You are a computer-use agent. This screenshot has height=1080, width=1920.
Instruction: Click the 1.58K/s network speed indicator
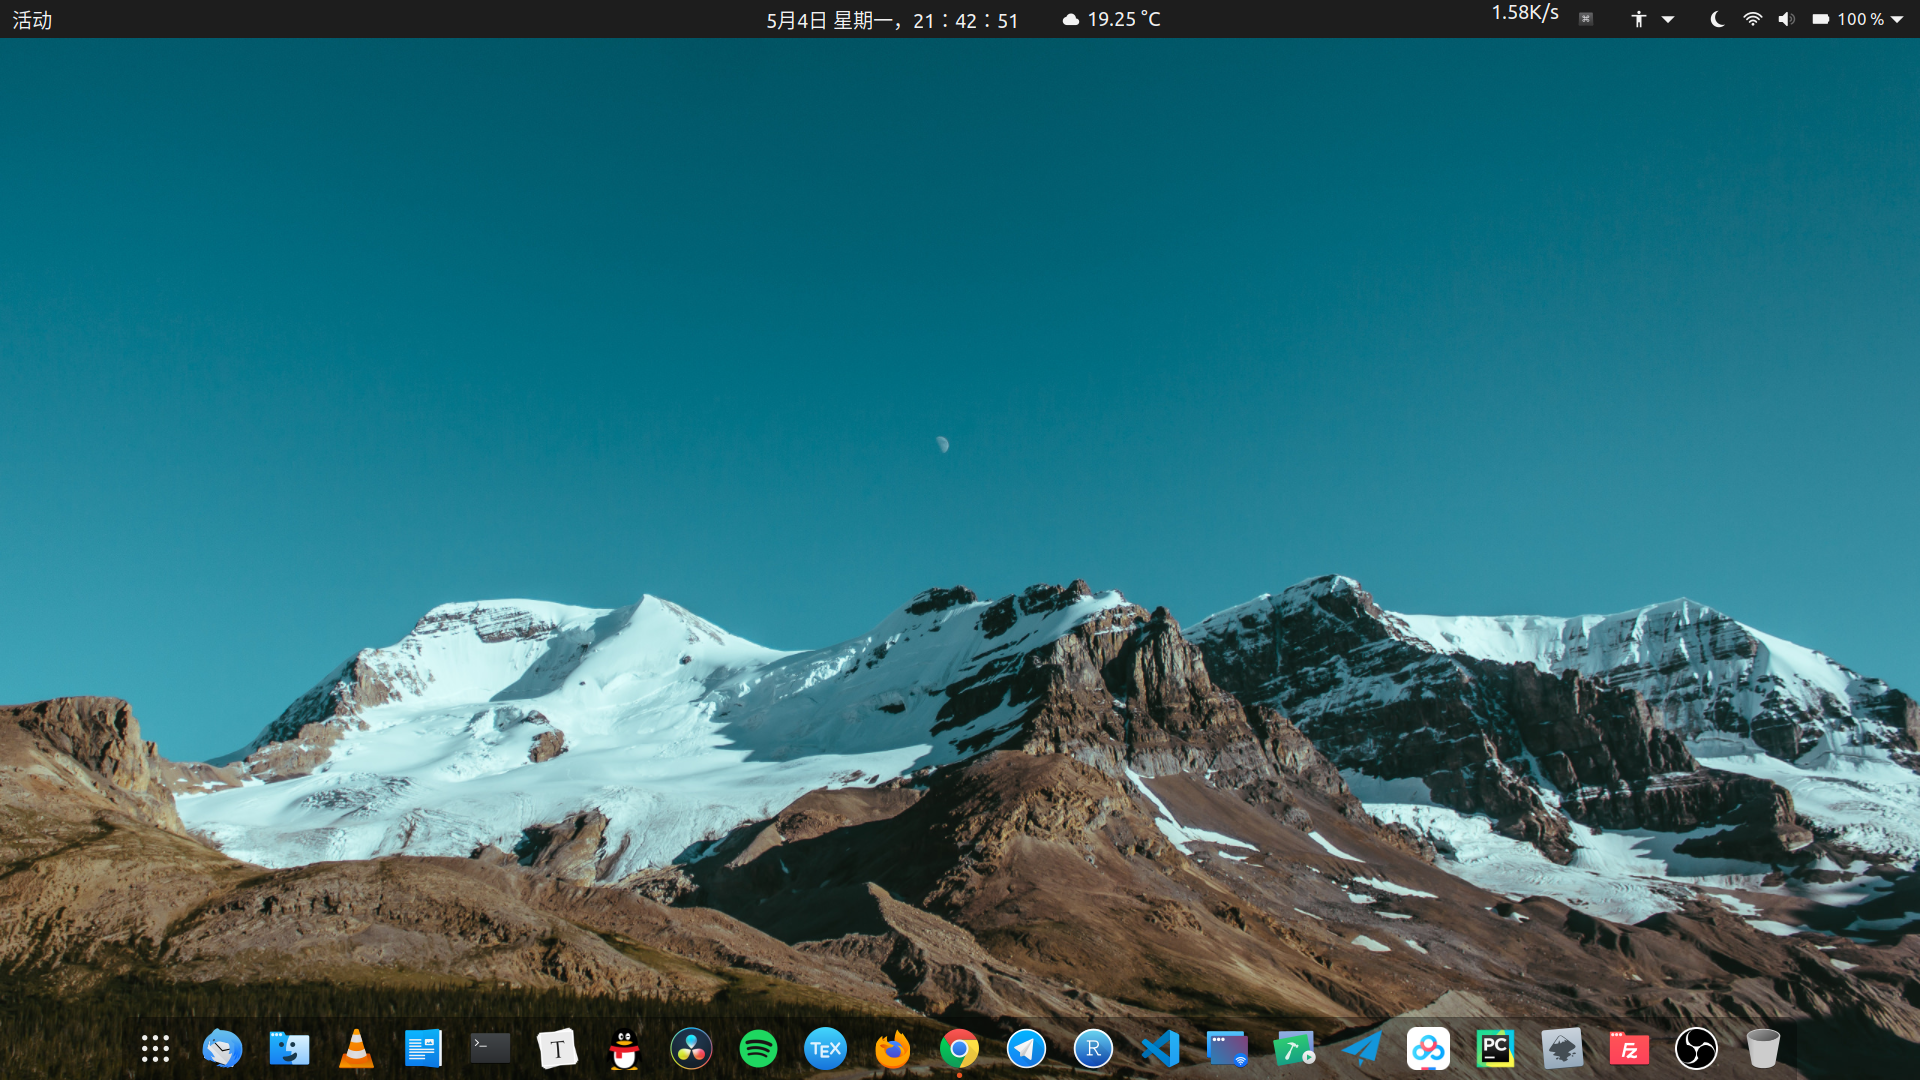[1525, 13]
